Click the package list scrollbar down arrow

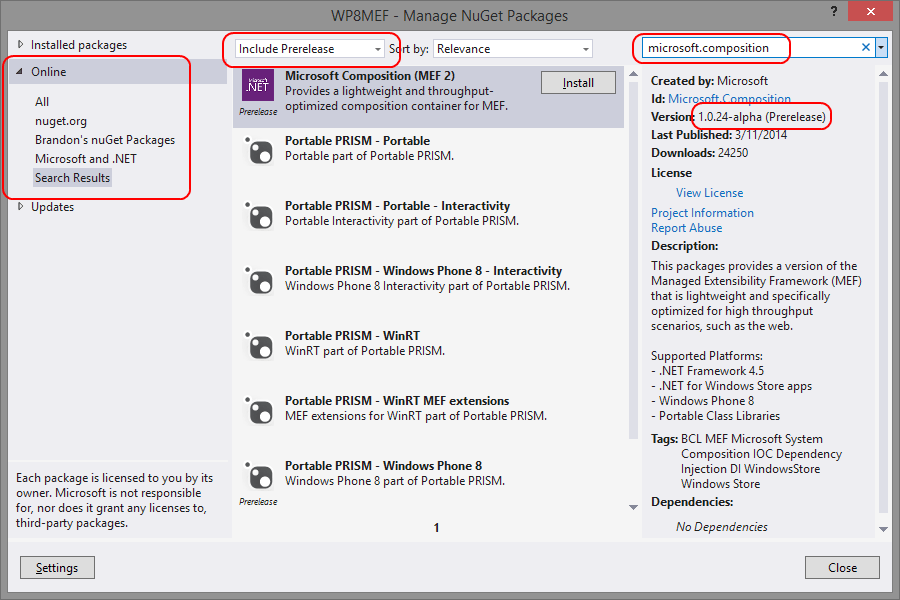633,507
